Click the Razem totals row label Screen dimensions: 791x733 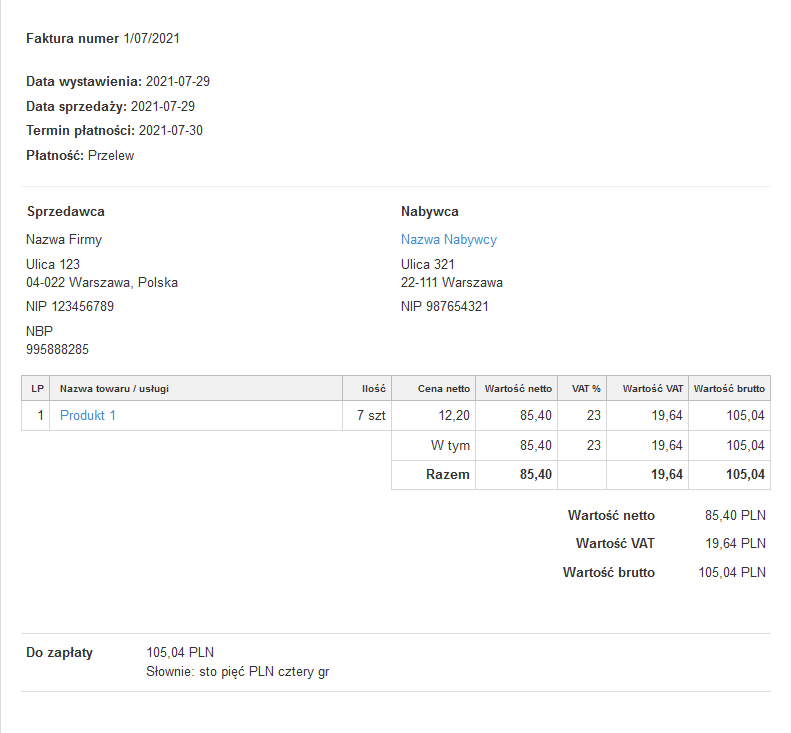coord(447,475)
